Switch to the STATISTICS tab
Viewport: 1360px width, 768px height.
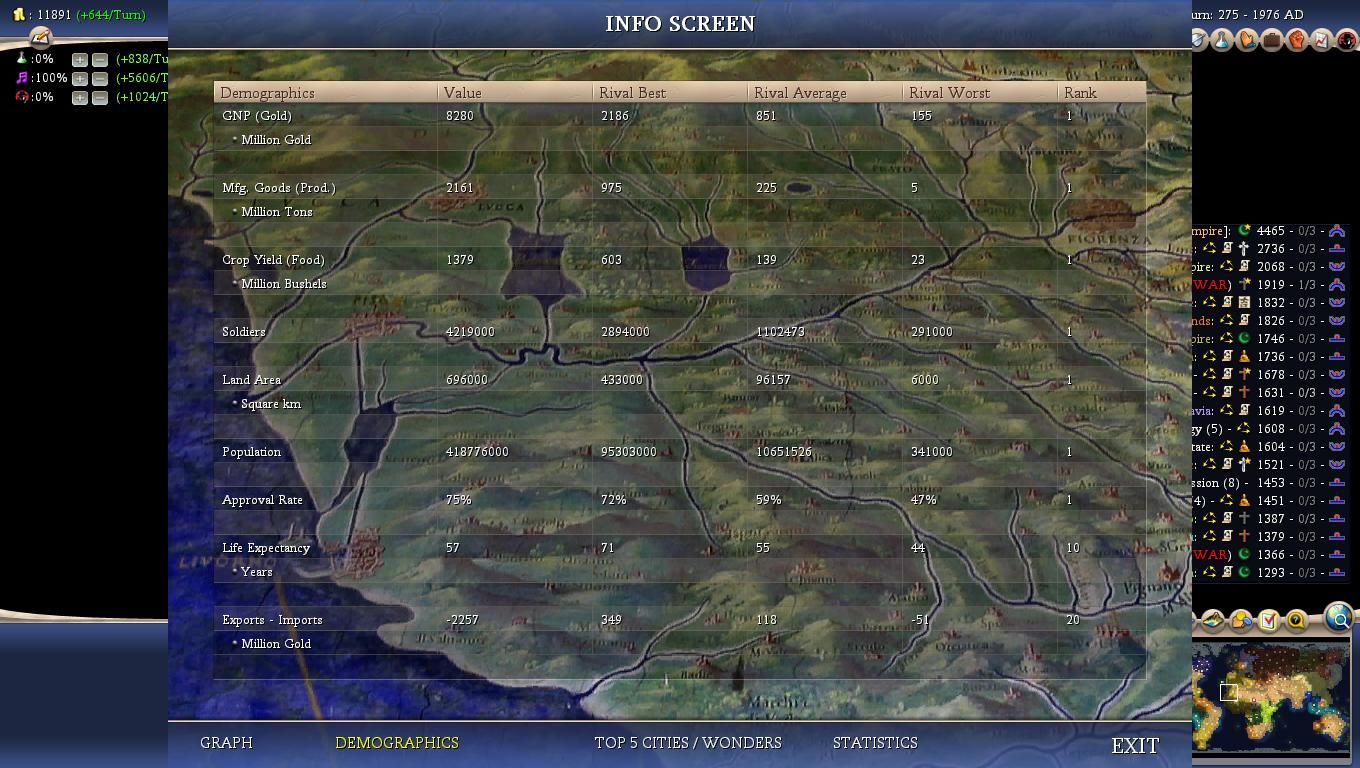(x=875, y=743)
